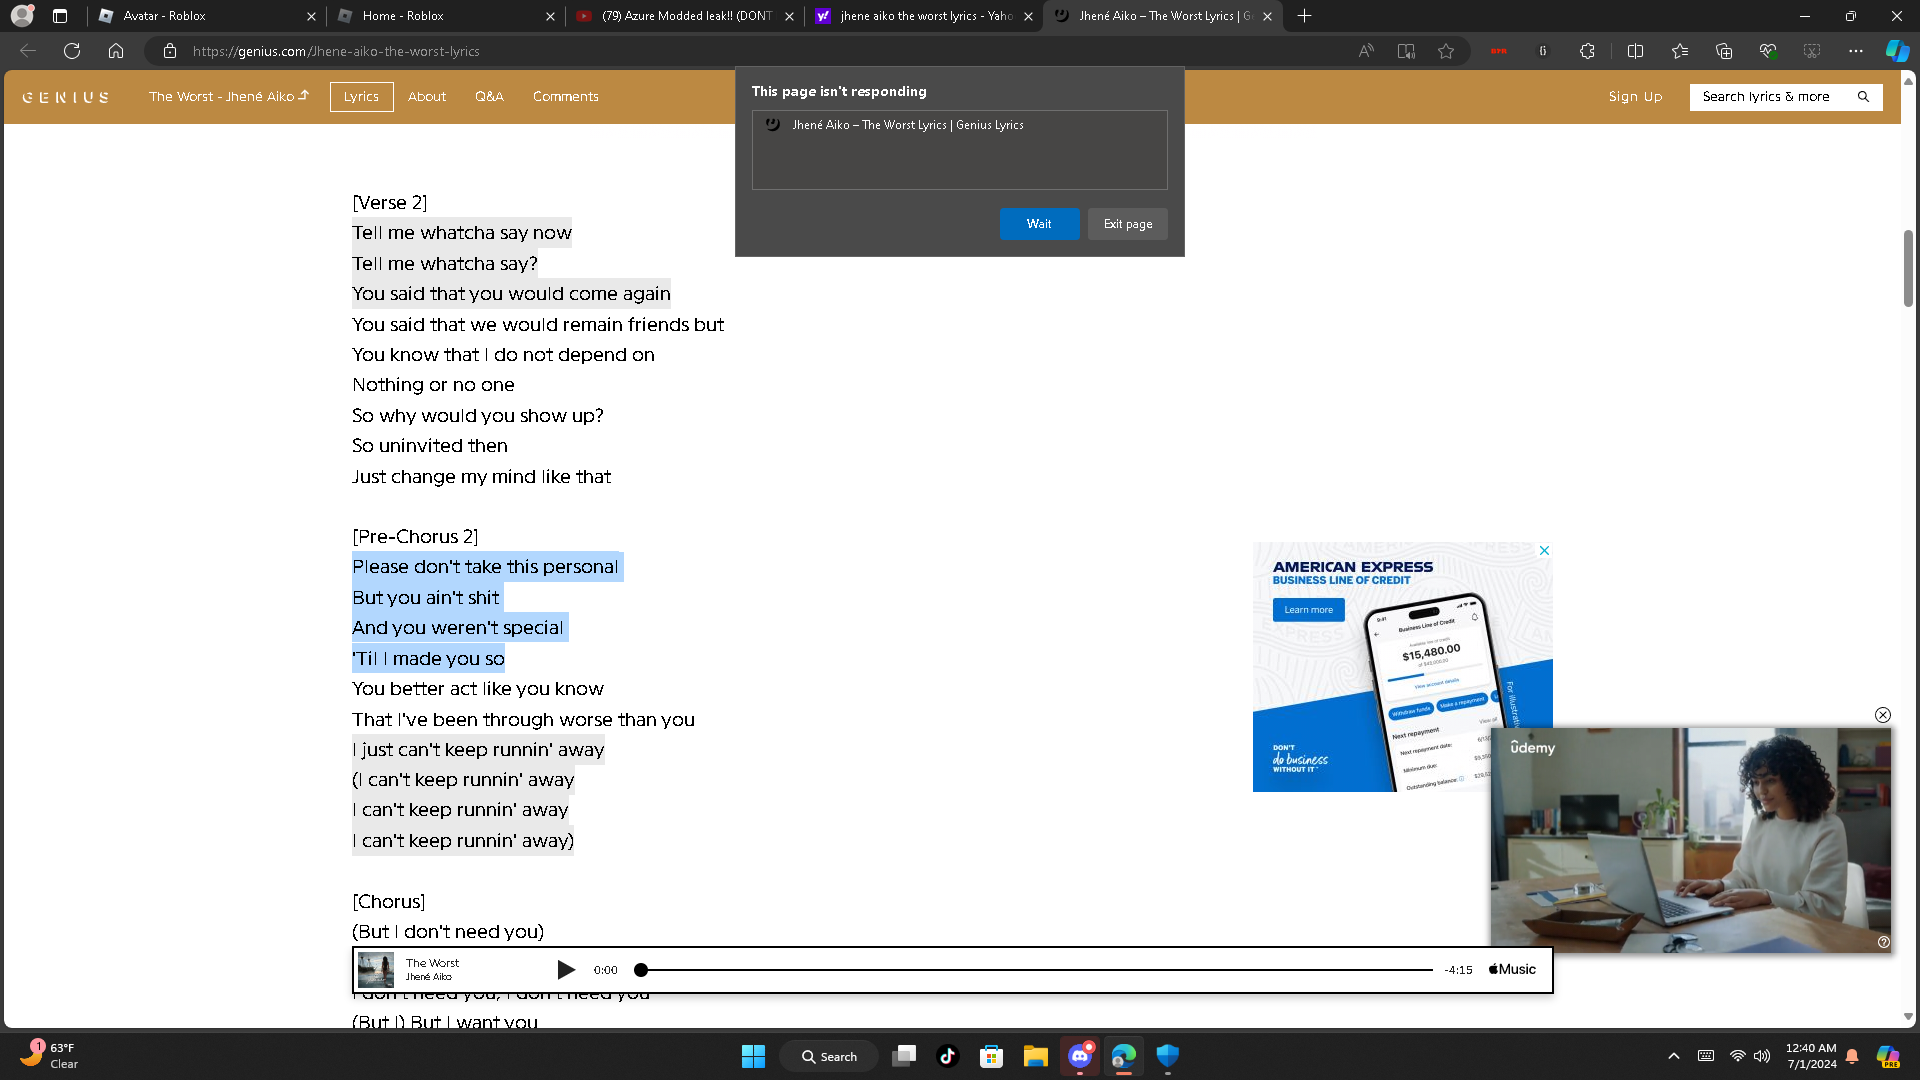Open File Explorer from the taskbar
The width and height of the screenshot is (1920, 1080).
pyautogui.click(x=1036, y=1056)
